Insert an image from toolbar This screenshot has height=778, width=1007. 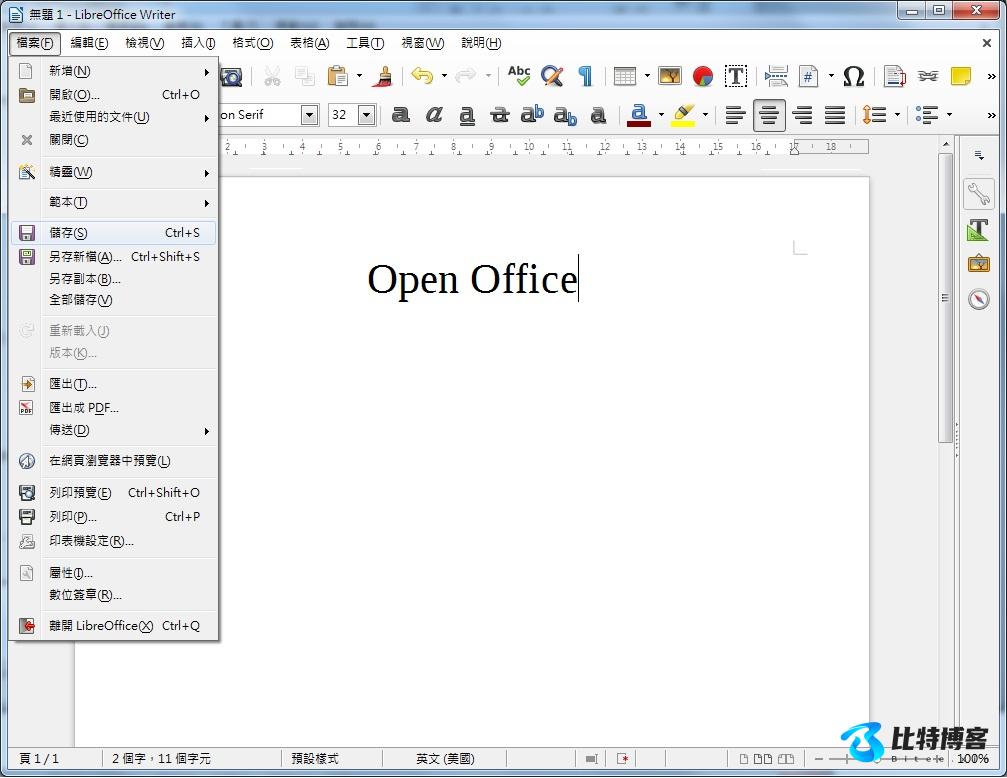(x=670, y=76)
